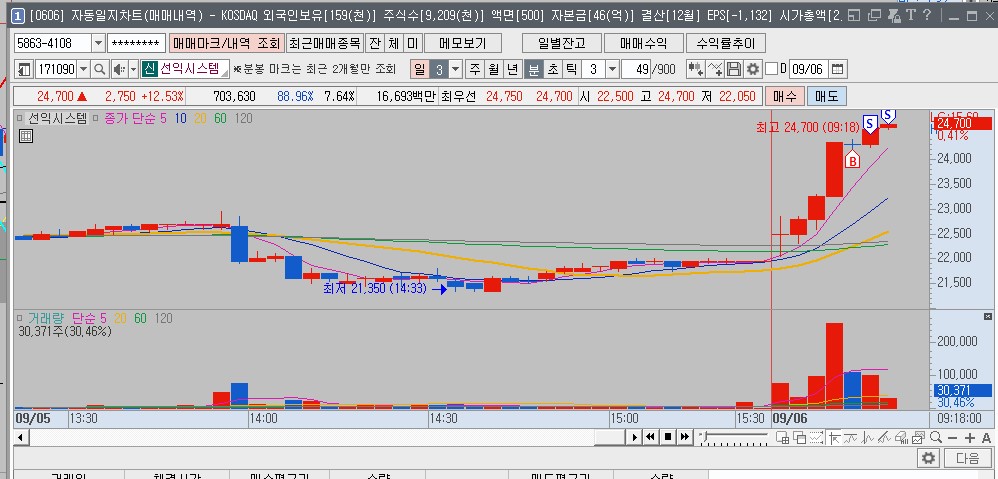Click the add candle chart icon

(x=696, y=69)
